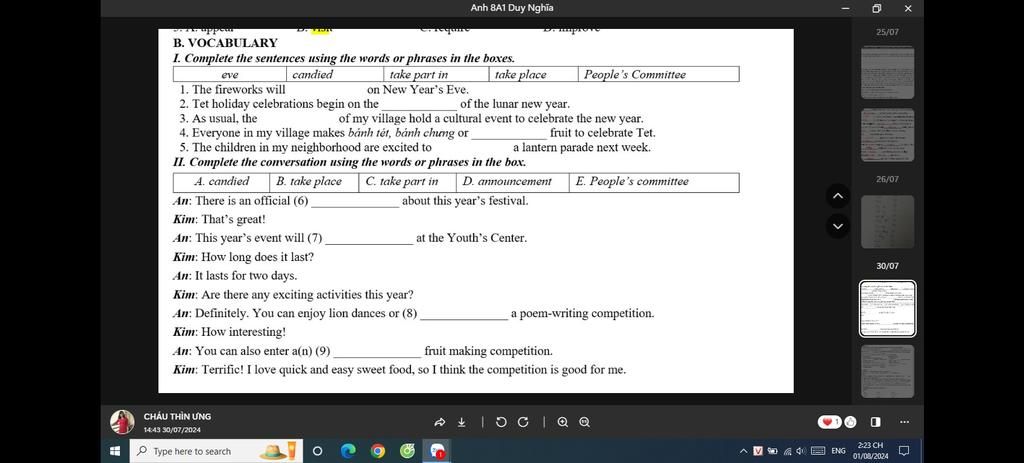Toggle the thumbnail sidebar panel icon

(875, 422)
